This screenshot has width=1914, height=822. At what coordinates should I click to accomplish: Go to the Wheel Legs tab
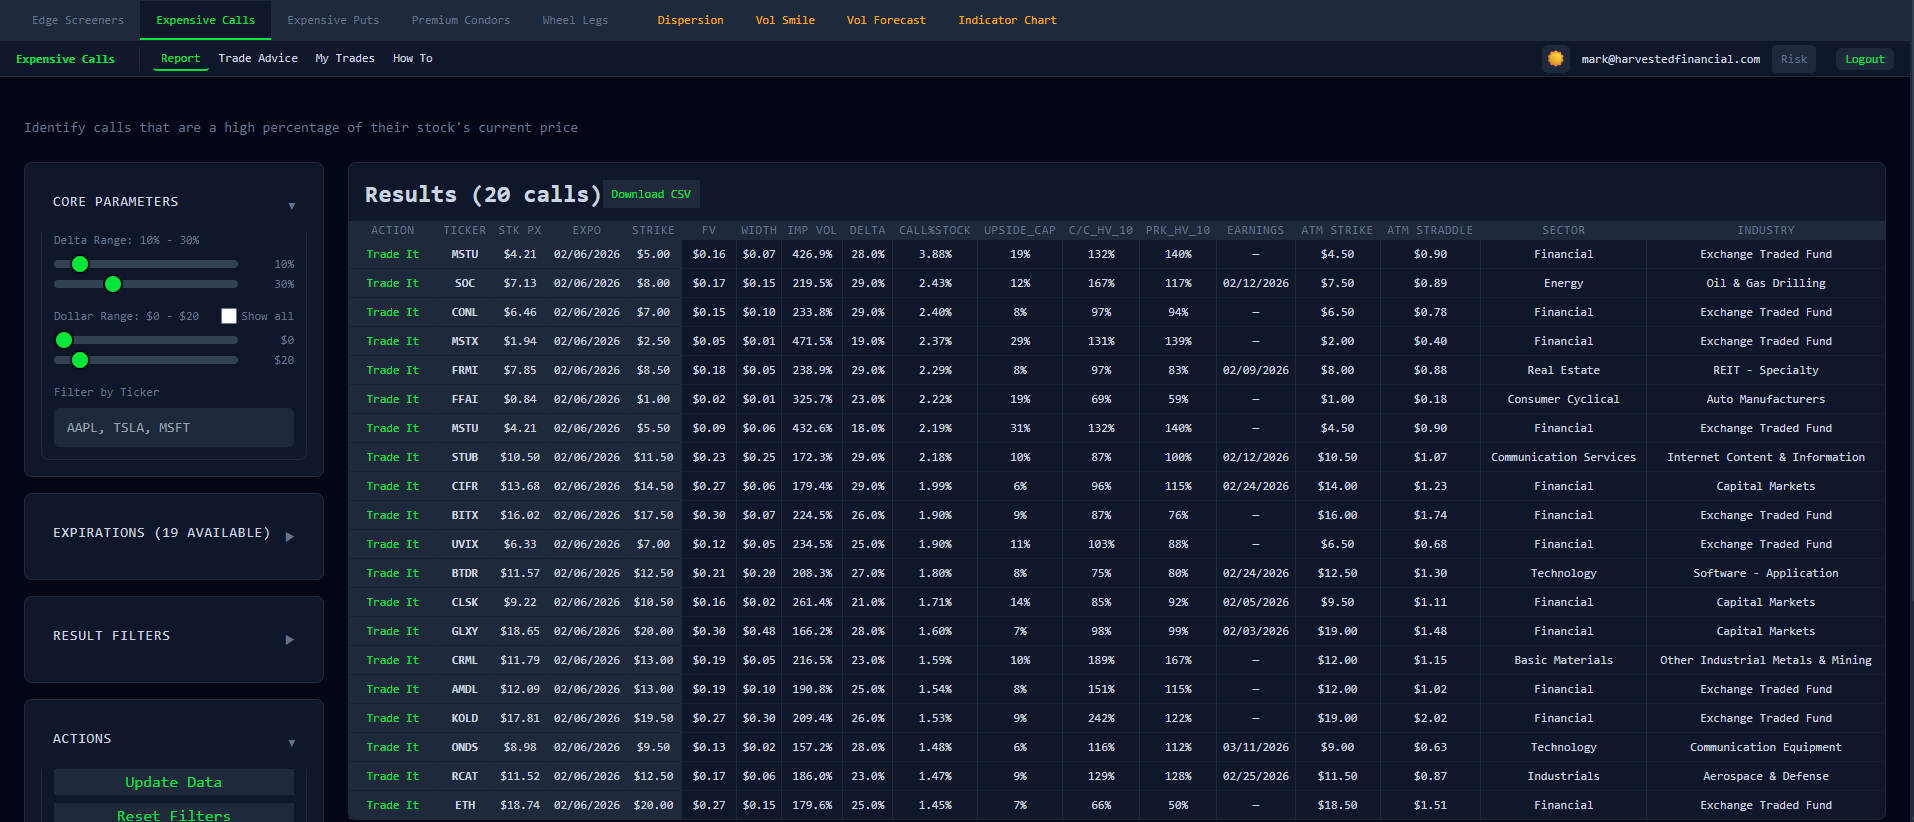click(575, 20)
